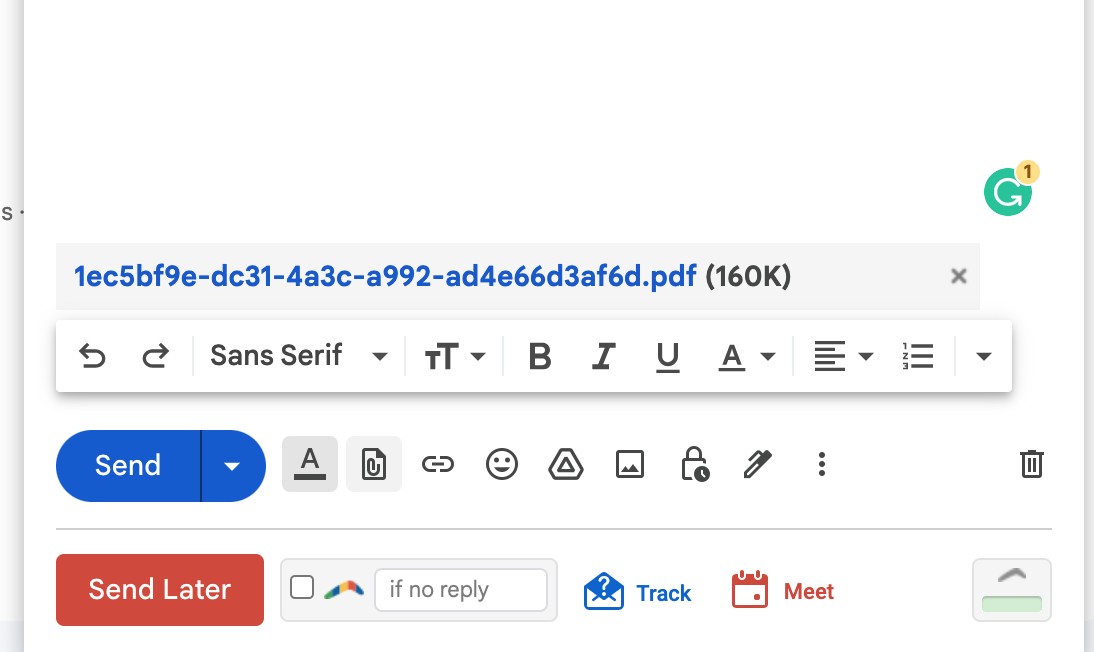The image size is (1094, 652).
Task: Open the attached PDF file link
Action: pos(385,276)
